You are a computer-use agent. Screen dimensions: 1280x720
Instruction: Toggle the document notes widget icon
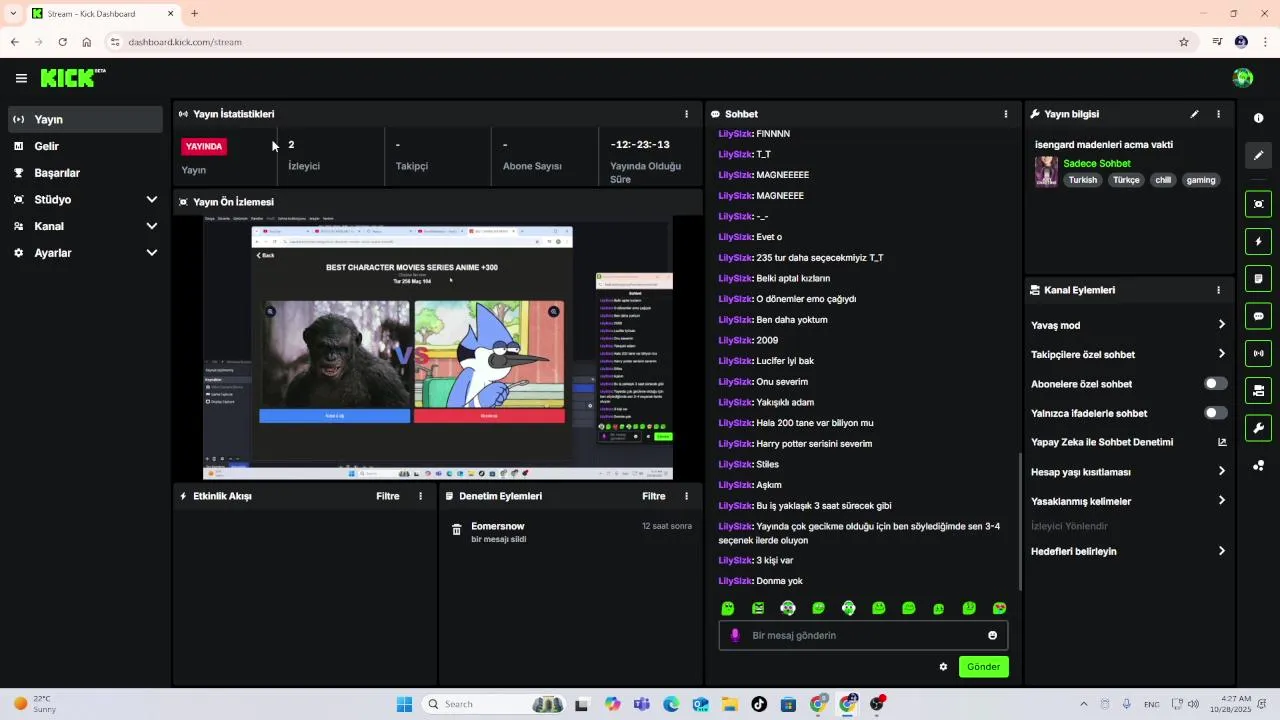pos(1258,278)
